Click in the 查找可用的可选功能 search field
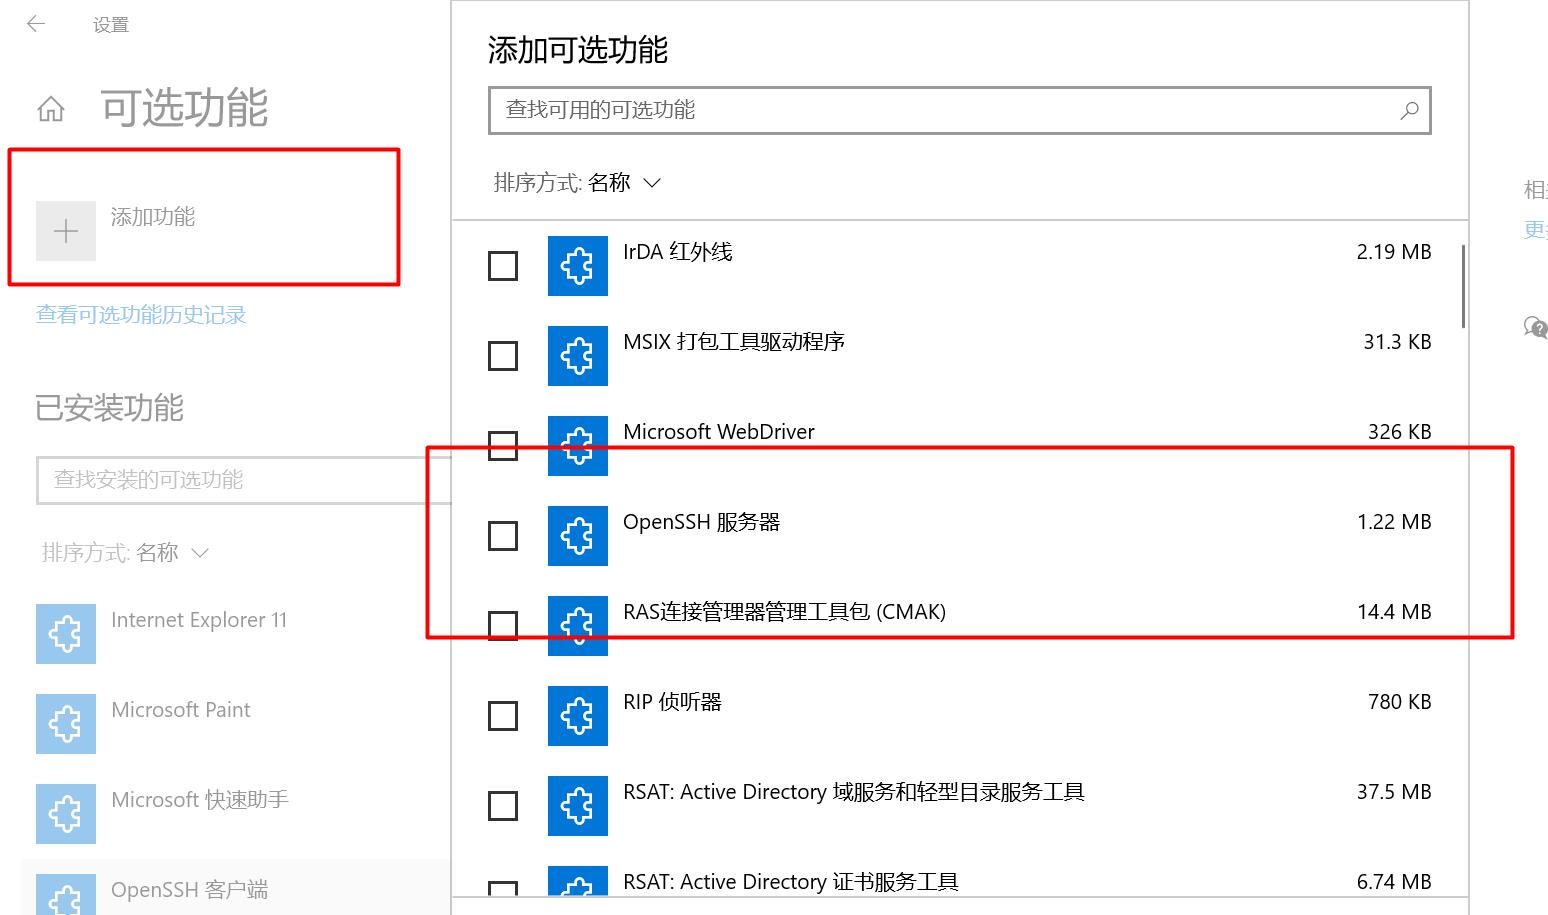 [x=960, y=110]
